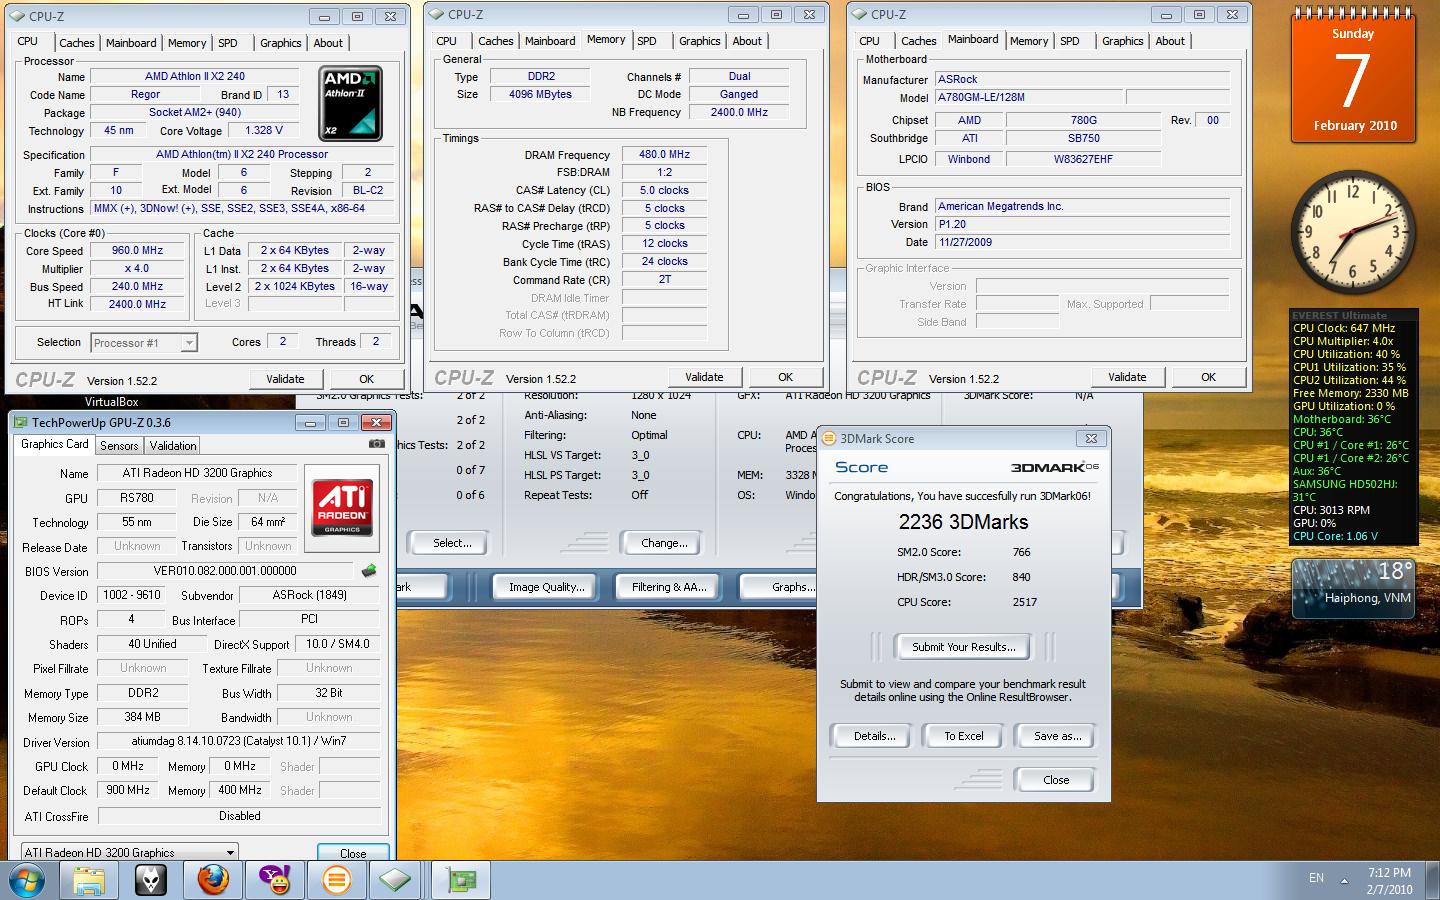Click the 3DMark06 logo in score window
The width and height of the screenshot is (1440, 900).
(x=1054, y=467)
